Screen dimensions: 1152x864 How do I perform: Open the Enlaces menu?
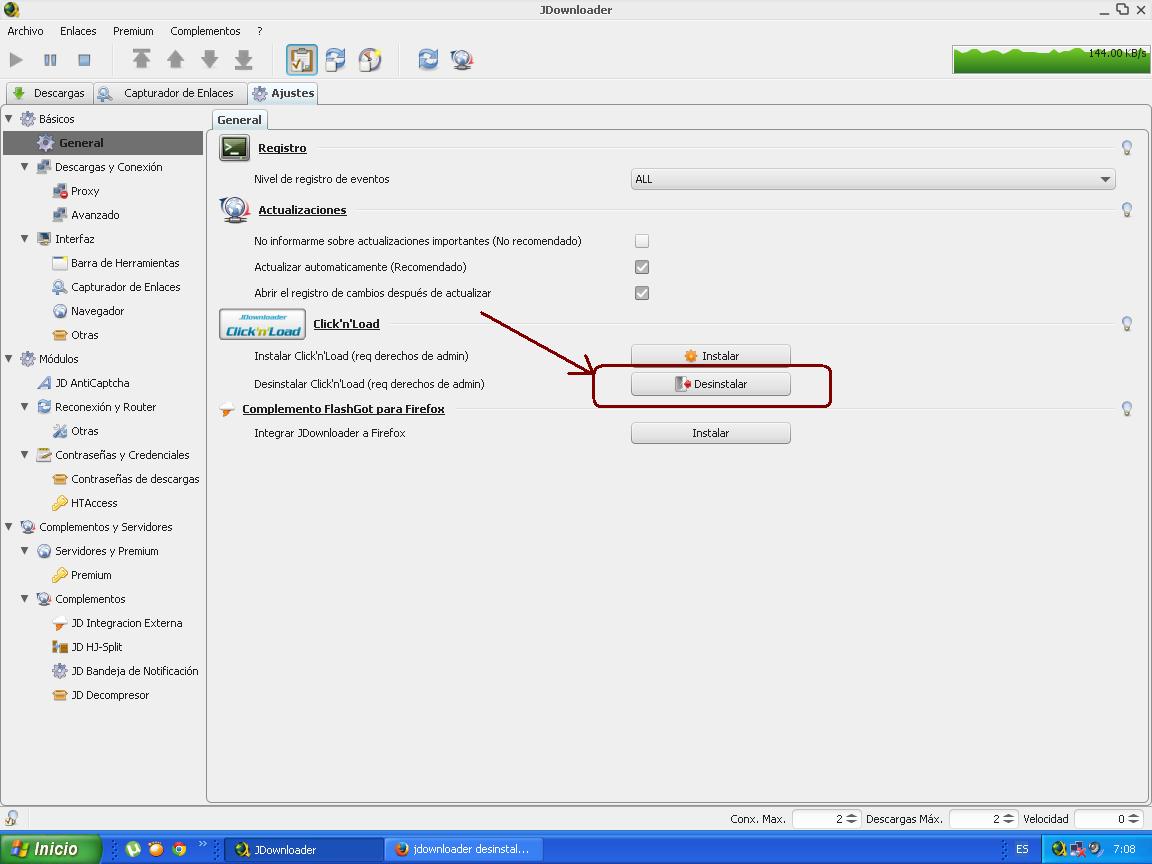[78, 31]
